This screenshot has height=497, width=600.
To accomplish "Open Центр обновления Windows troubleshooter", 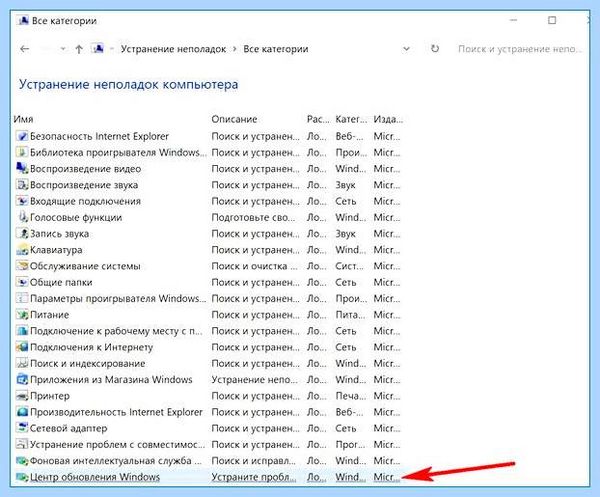I will pos(95,477).
